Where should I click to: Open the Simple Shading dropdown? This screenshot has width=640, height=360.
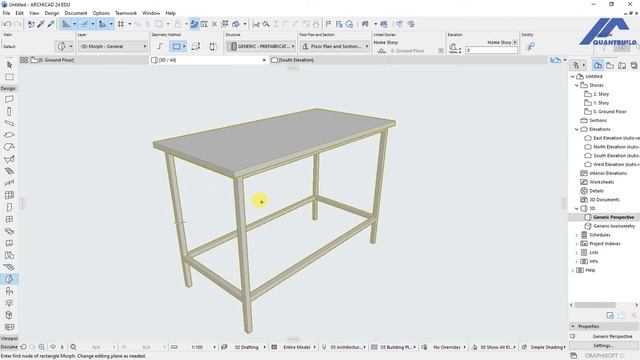[x=548, y=347]
